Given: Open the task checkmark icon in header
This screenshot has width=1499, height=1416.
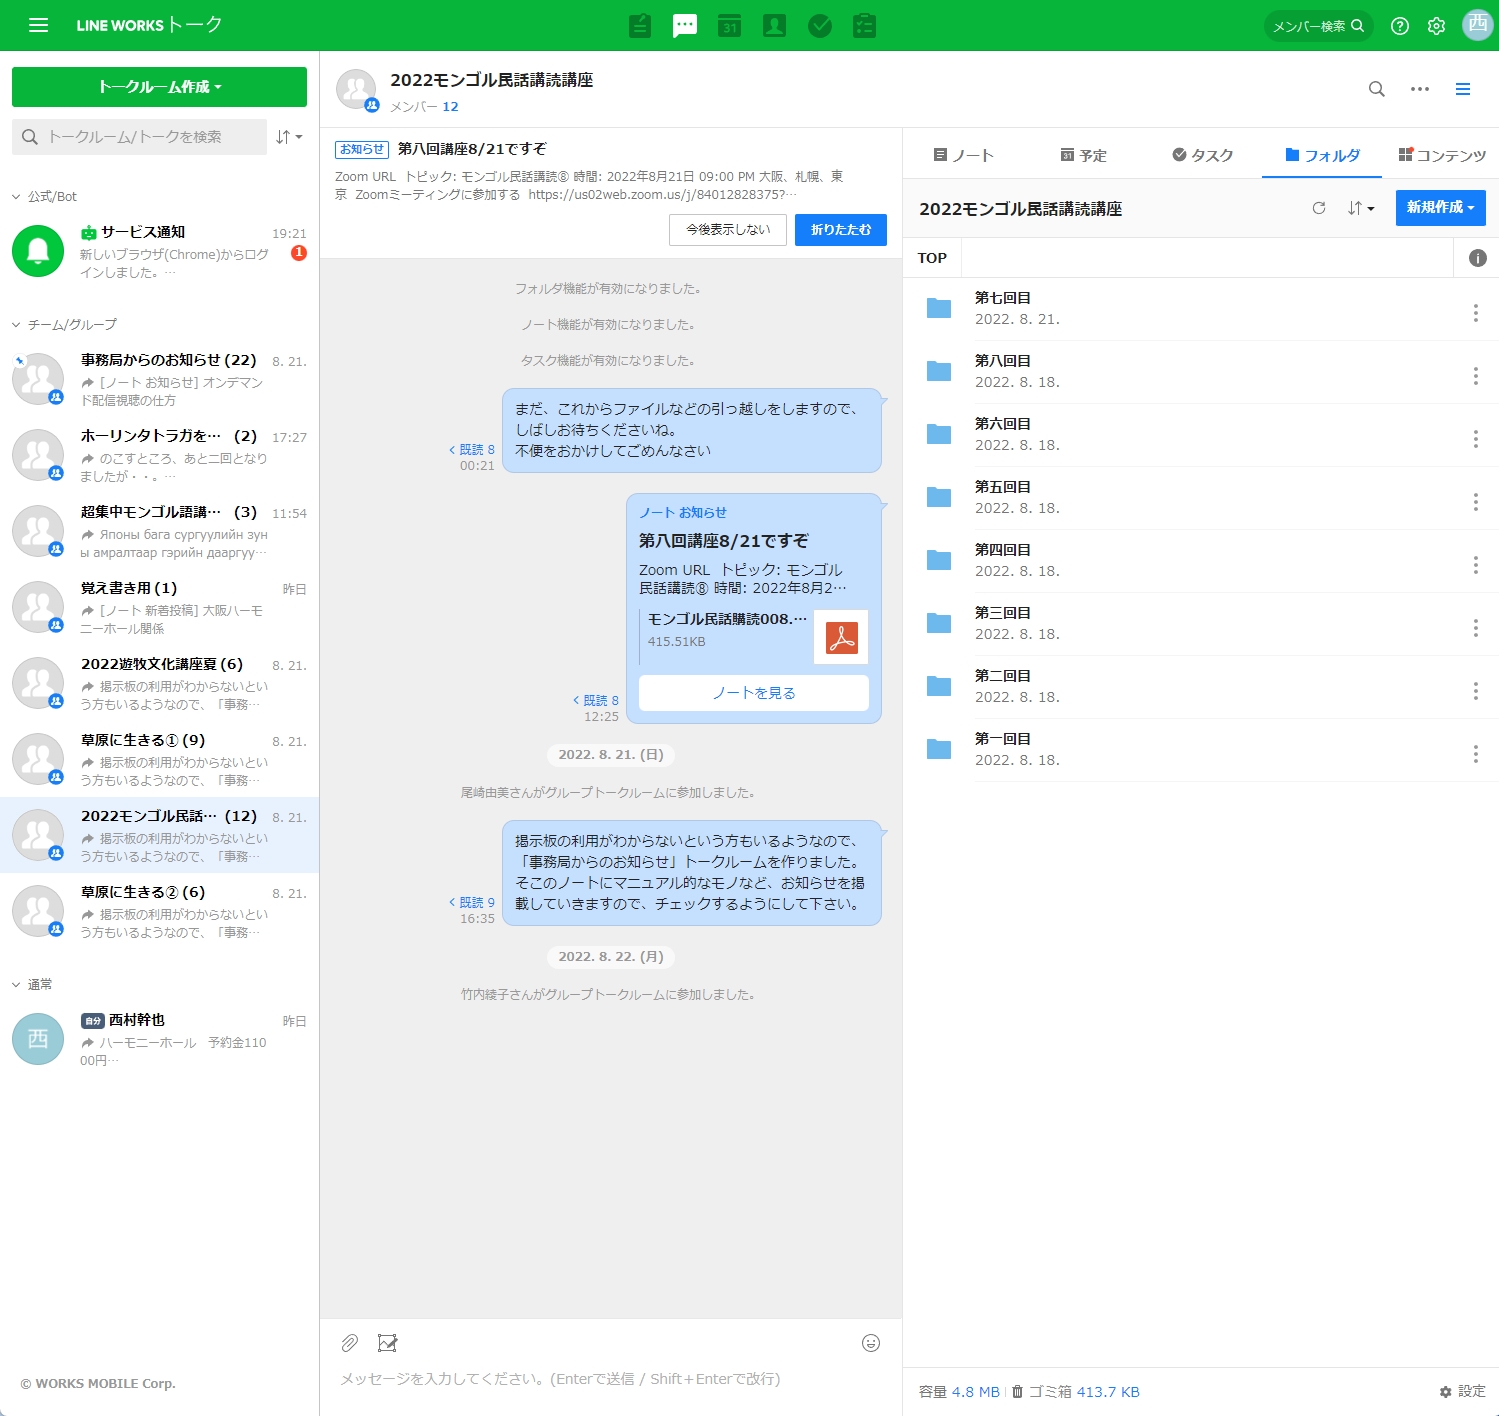Looking at the screenshot, I should pyautogui.click(x=820, y=26).
